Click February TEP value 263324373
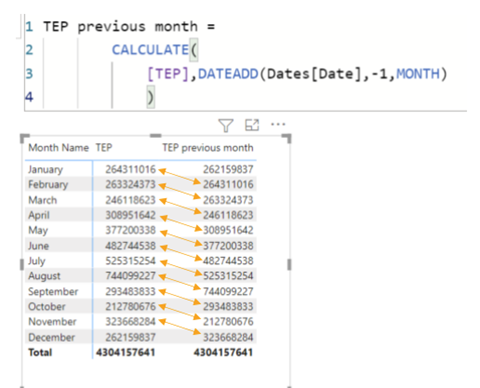The height and width of the screenshot is (388, 480). [130, 184]
